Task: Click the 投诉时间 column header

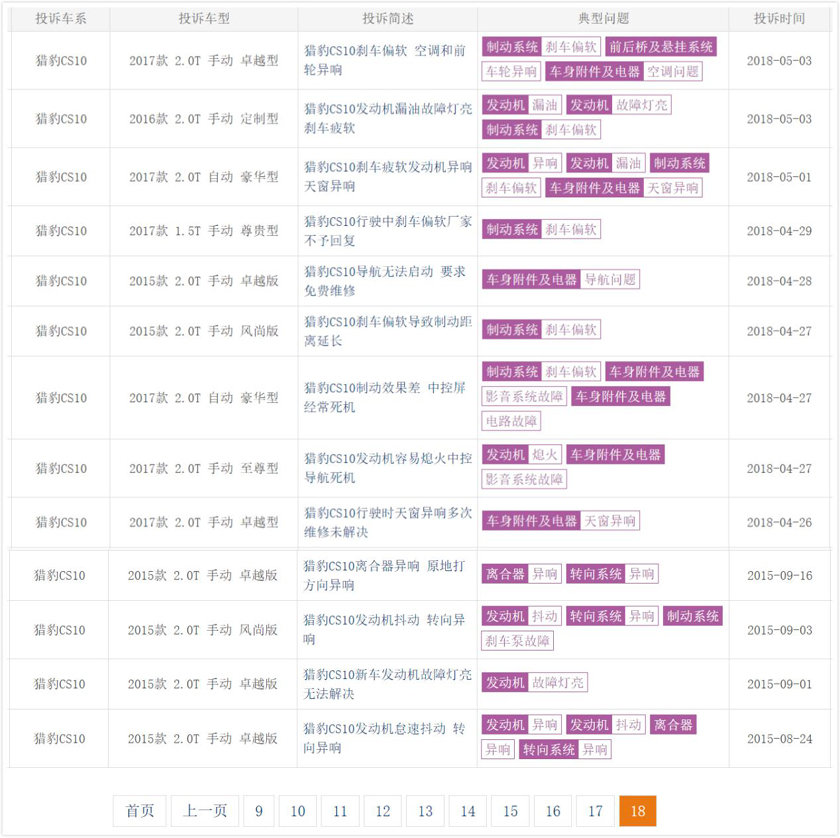Action: pos(779,19)
